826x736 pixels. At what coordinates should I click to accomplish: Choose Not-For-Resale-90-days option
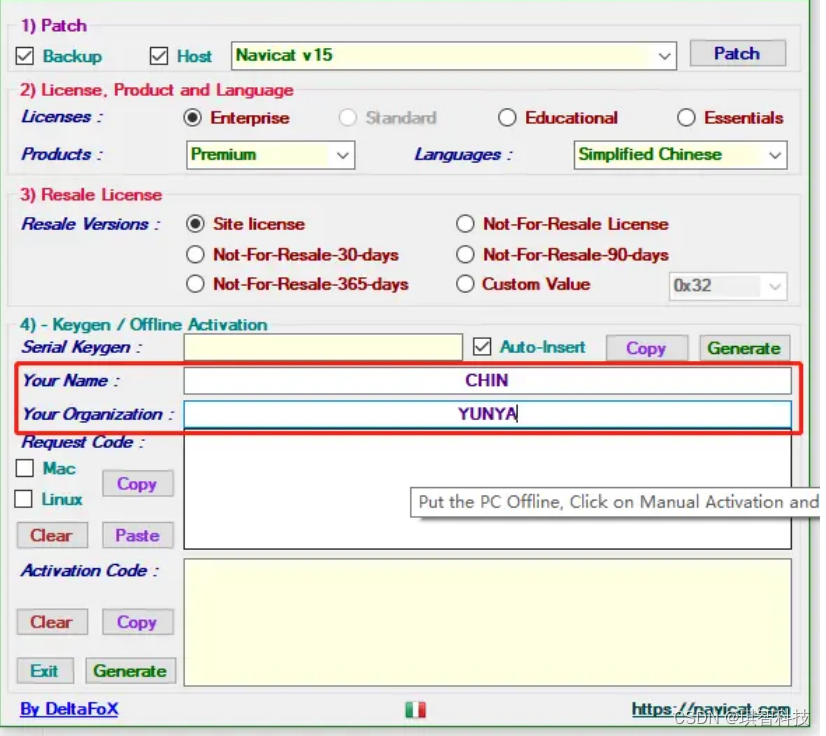(465, 254)
